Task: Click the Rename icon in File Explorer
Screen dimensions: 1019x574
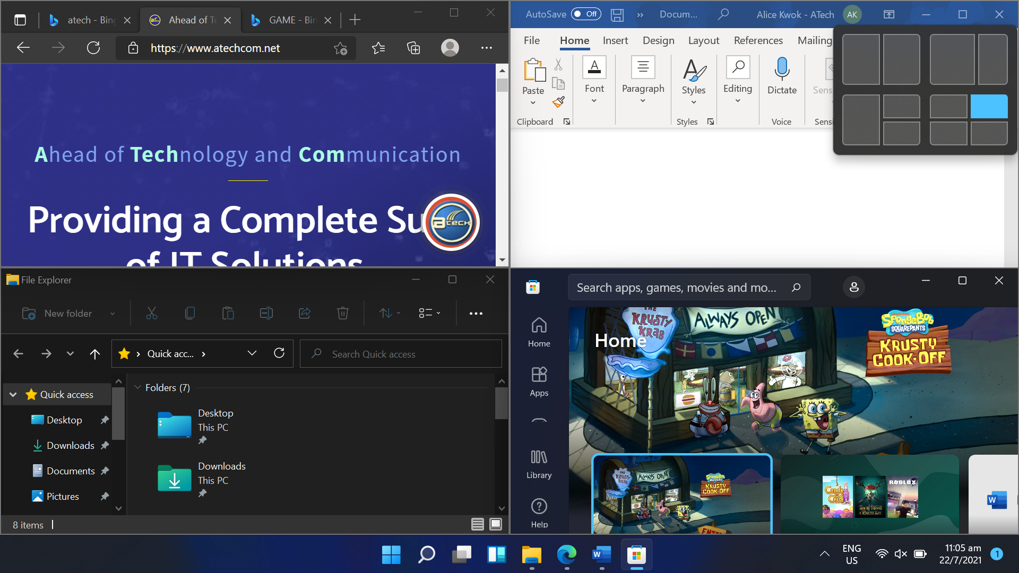Action: tap(266, 313)
